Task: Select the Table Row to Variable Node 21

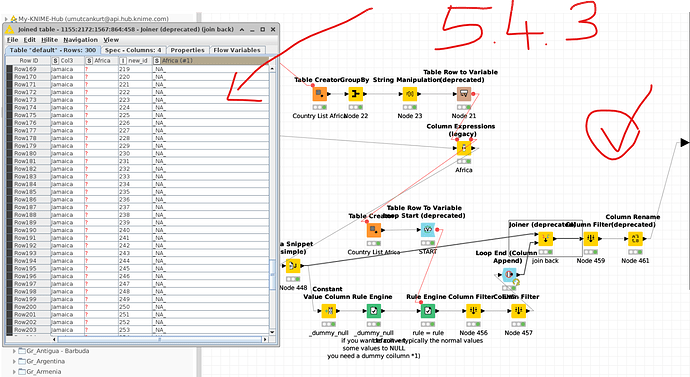Action: tap(464, 94)
